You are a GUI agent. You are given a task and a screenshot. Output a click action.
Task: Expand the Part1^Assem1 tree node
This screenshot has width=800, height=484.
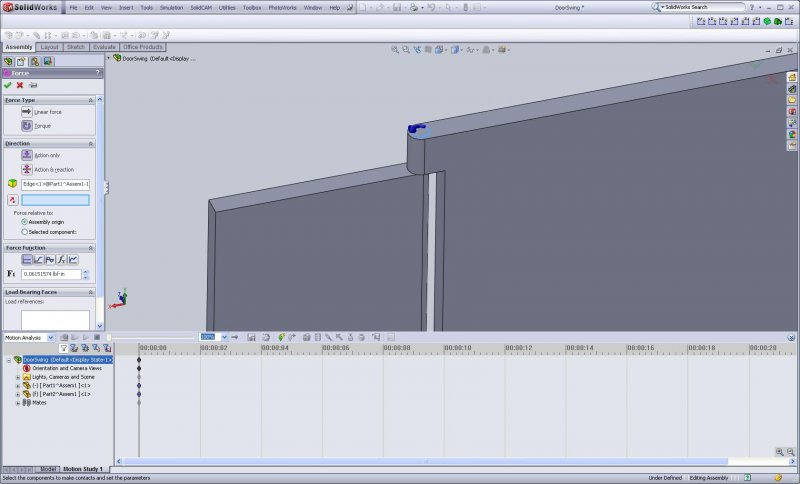[18, 386]
